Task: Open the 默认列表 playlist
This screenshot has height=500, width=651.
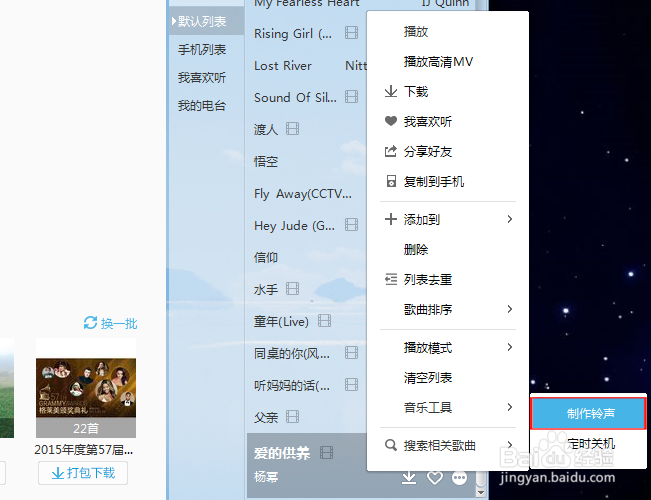Action: 206,21
